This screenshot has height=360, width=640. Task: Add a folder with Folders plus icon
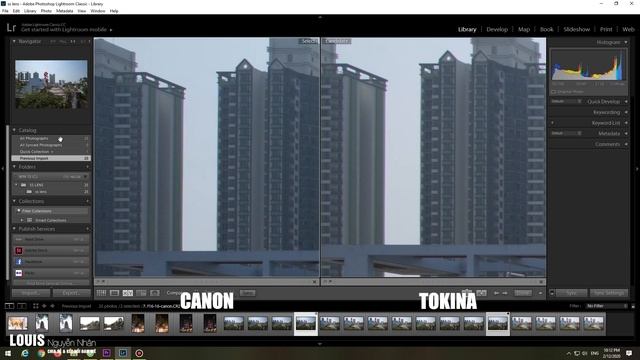tap(87, 167)
